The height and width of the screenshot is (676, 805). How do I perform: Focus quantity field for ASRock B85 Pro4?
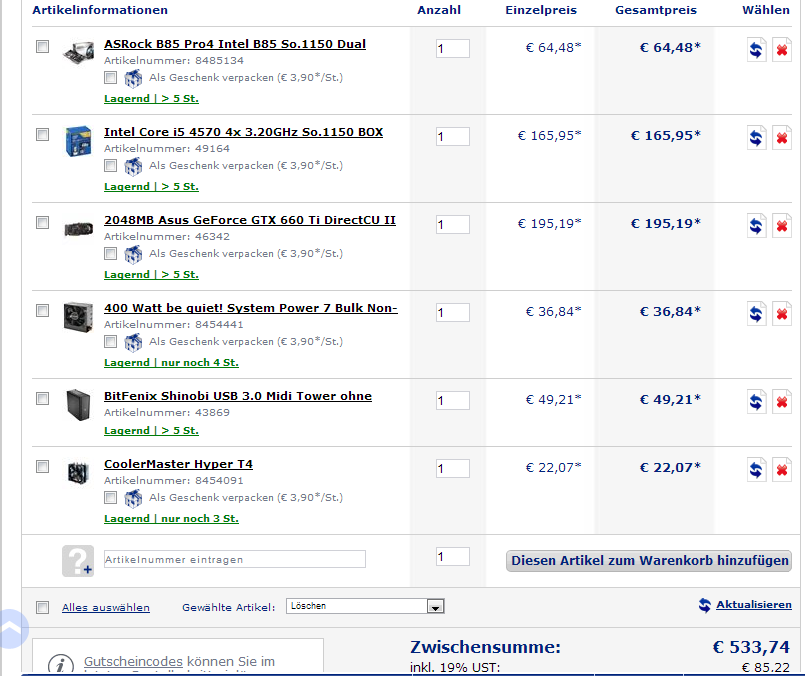click(x=453, y=49)
